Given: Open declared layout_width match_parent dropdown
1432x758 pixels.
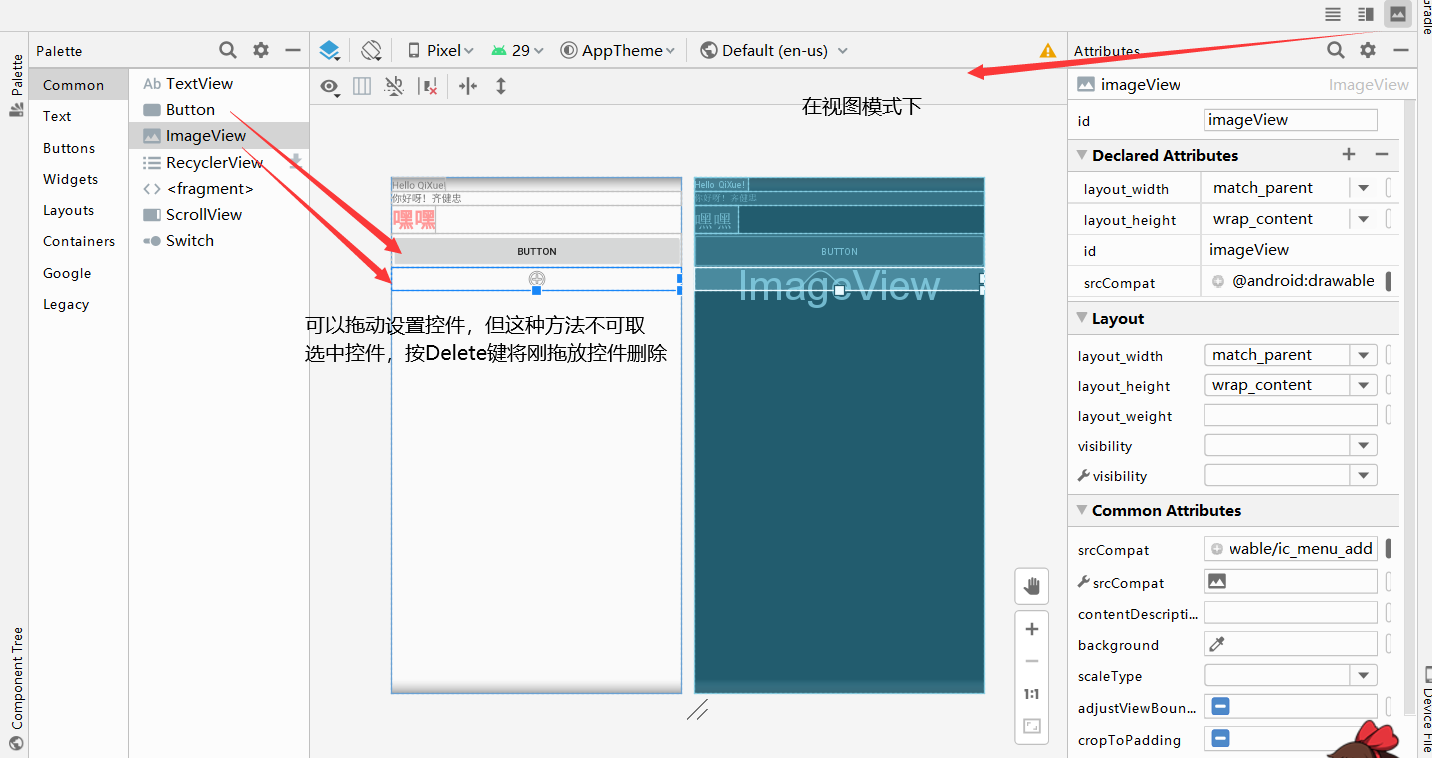Looking at the screenshot, I should pos(1363,188).
